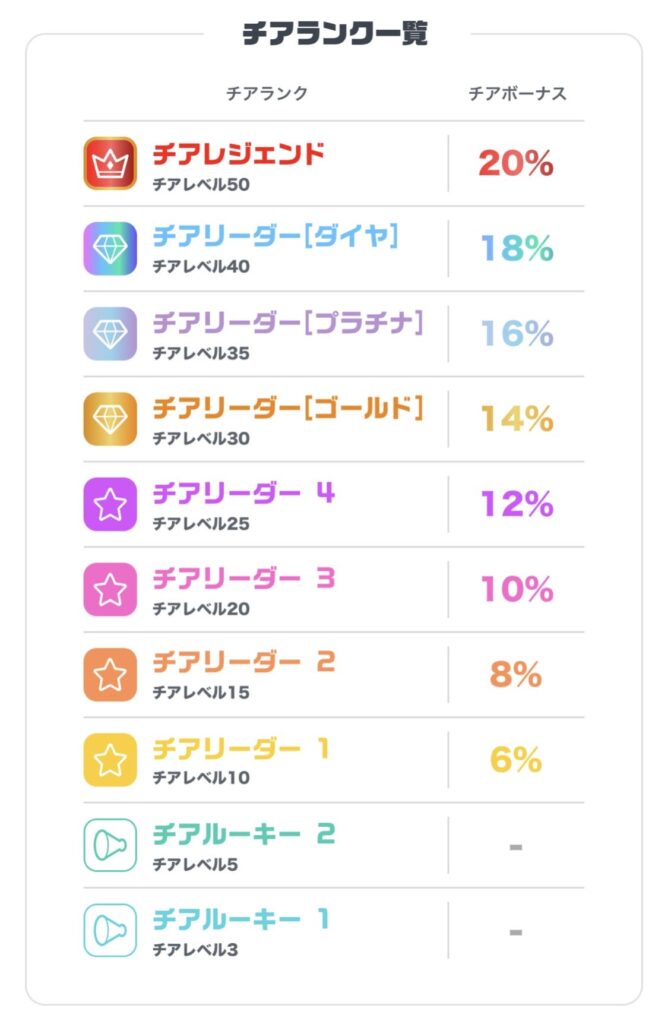Select the yellow star チアリーダー 1 icon
Screen dimensions: 668x1024
[x=110, y=760]
